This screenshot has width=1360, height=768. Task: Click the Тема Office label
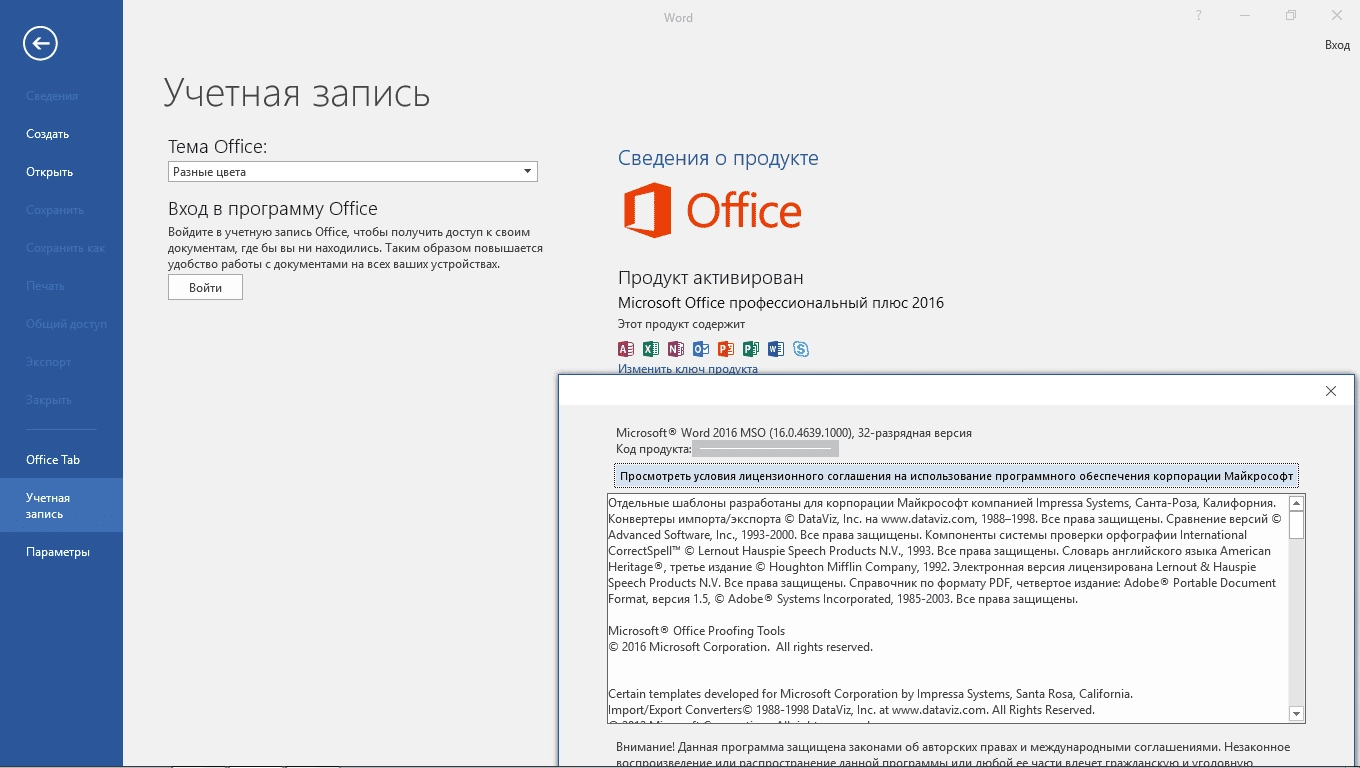[x=218, y=147]
